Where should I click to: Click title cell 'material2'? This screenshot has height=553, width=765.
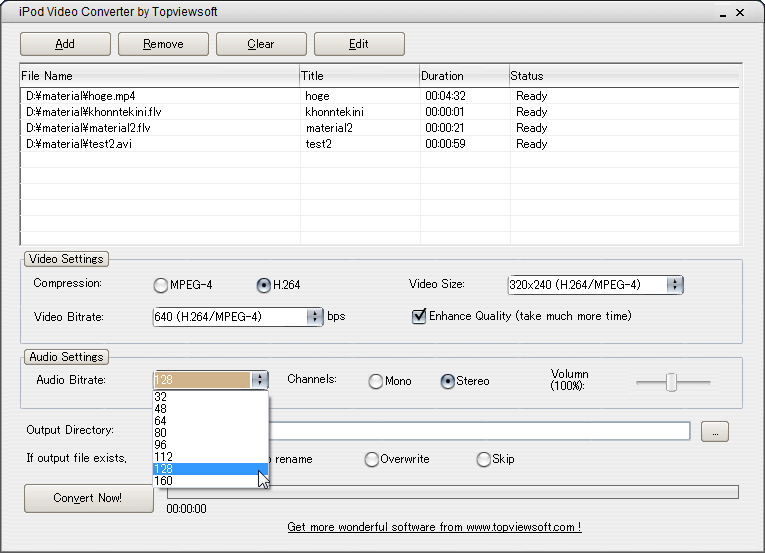tap(329, 128)
